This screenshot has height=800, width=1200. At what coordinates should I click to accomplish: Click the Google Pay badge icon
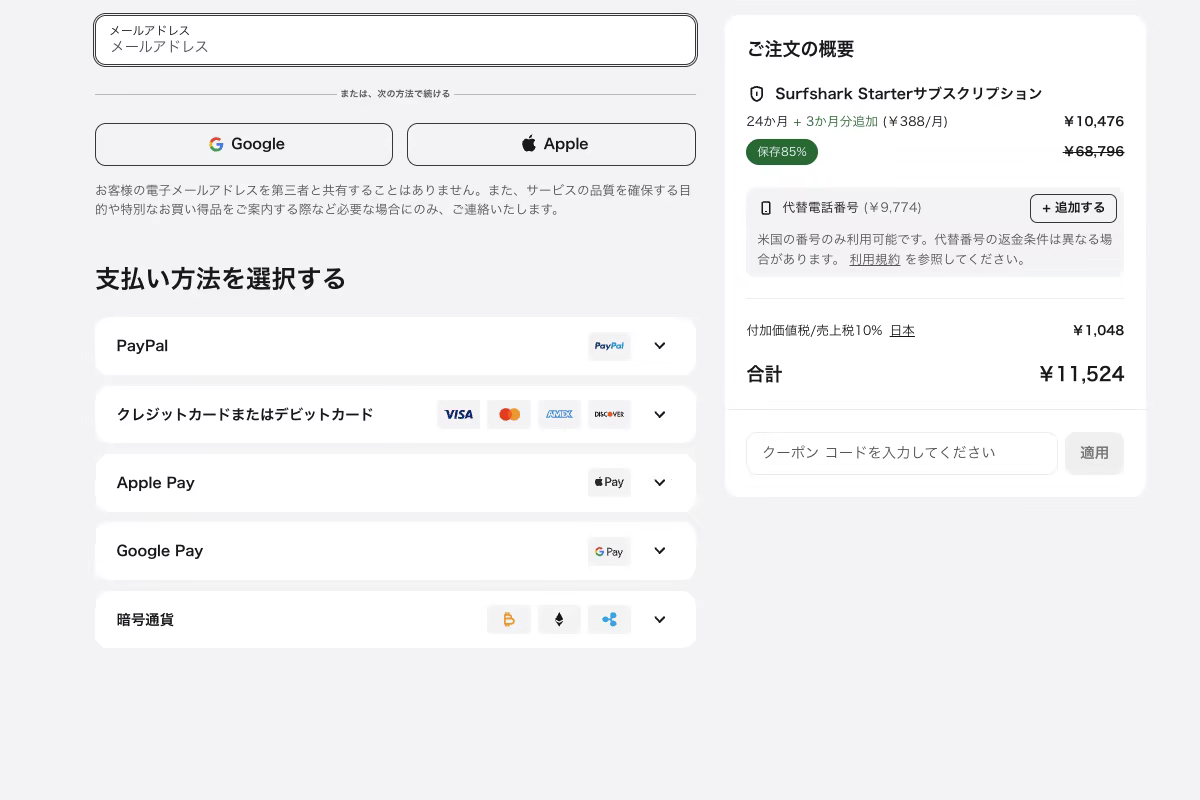point(609,551)
